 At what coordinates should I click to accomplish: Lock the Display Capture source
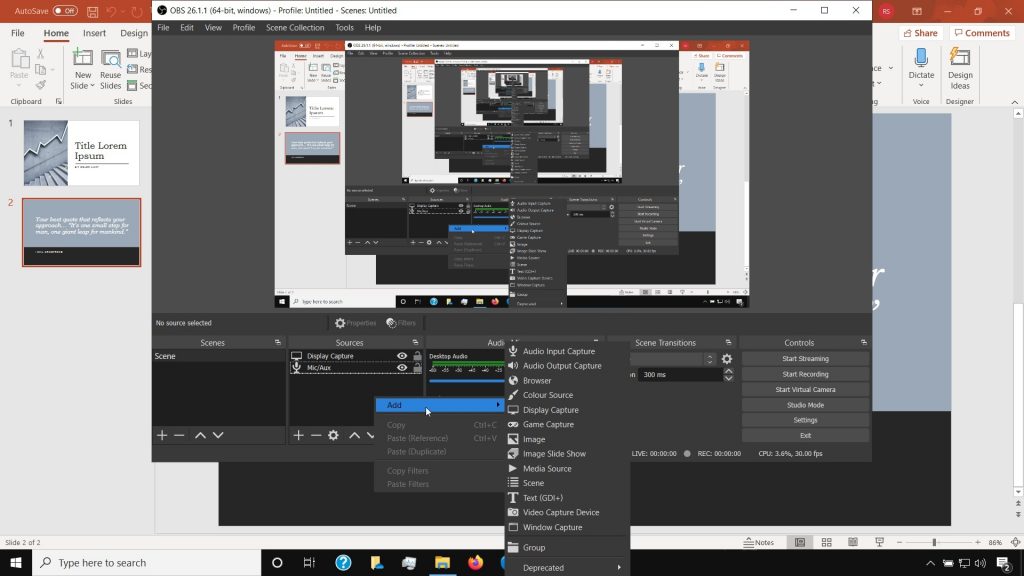coord(417,356)
